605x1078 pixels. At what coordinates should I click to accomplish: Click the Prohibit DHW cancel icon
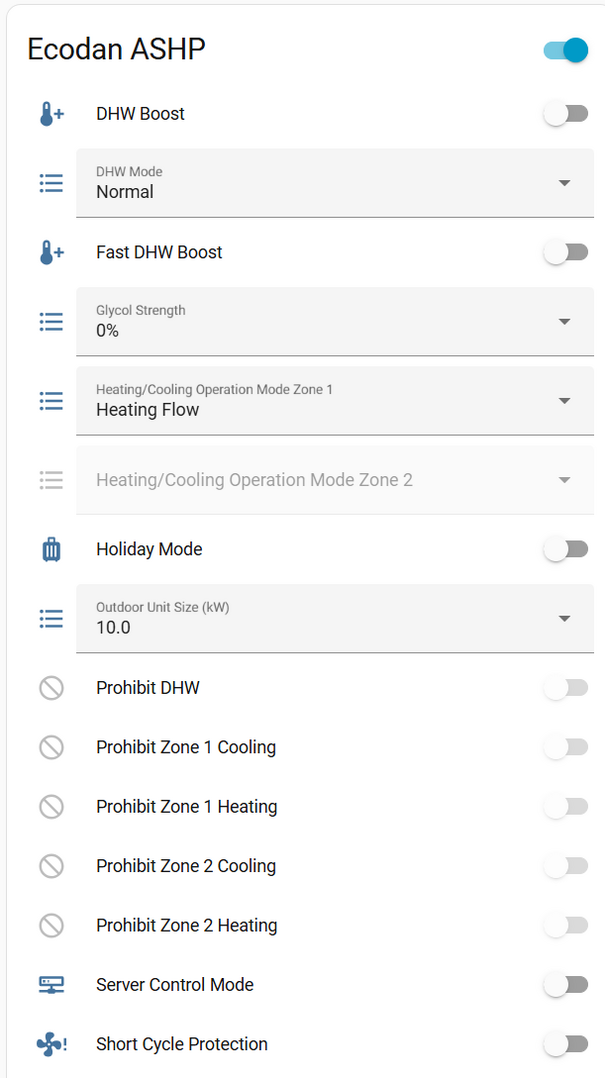(51, 688)
